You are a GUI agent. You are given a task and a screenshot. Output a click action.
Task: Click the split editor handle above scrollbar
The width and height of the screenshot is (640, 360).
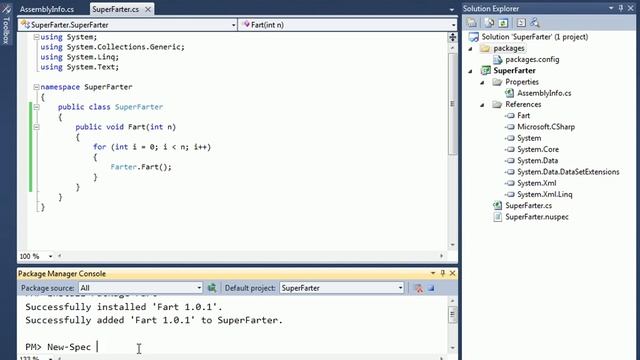pos(452,38)
